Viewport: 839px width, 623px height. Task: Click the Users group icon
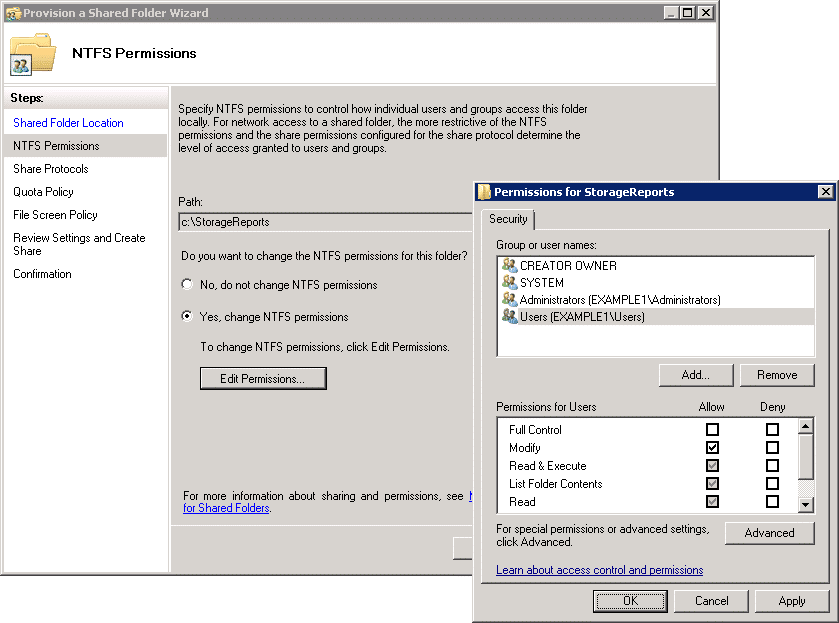[x=509, y=317]
